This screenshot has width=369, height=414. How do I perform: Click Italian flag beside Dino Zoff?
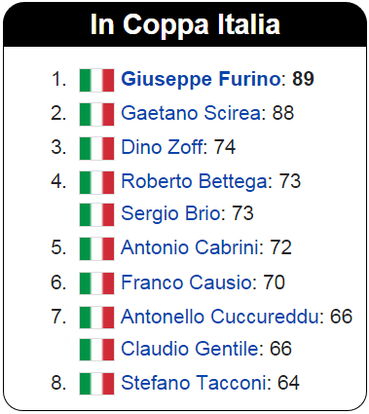click(x=97, y=148)
